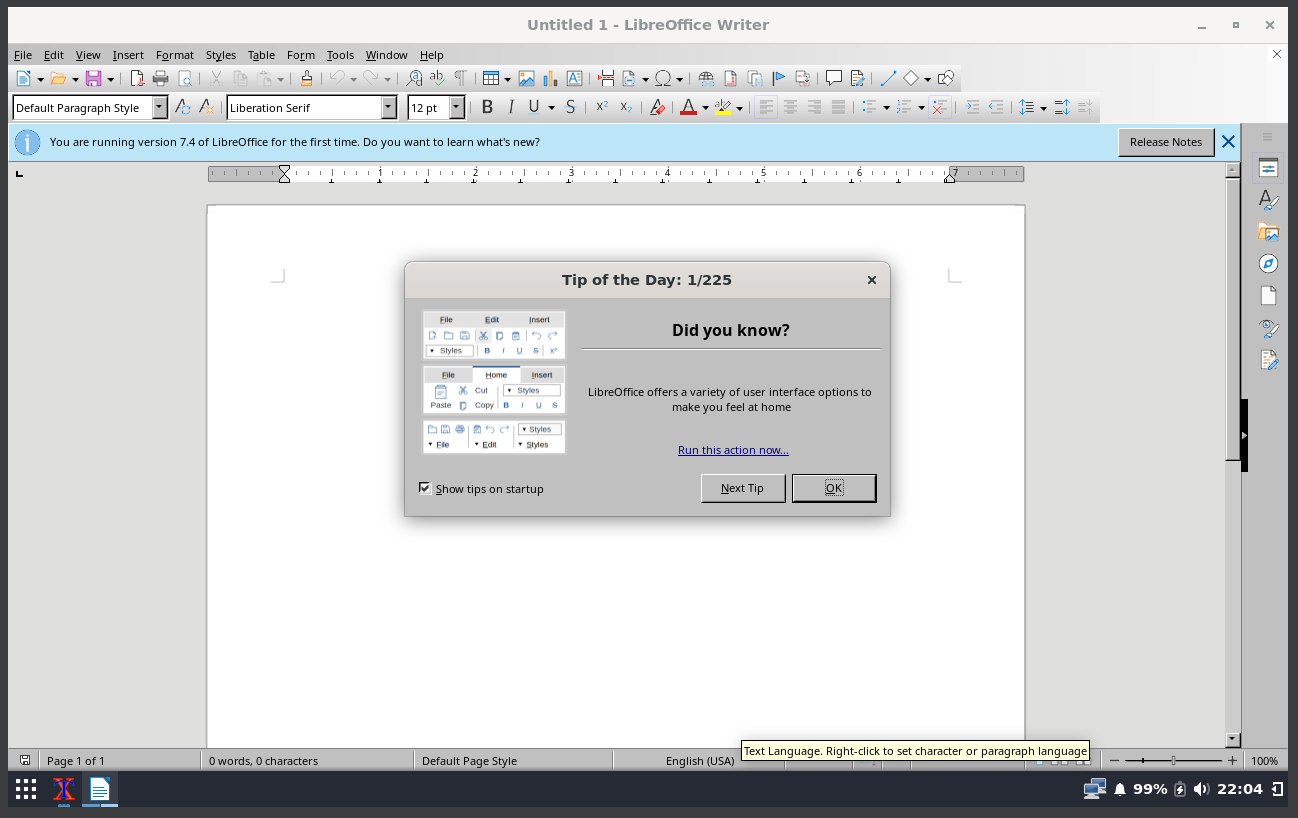Select the Insert Chart icon
1298x818 pixels.
[550, 77]
